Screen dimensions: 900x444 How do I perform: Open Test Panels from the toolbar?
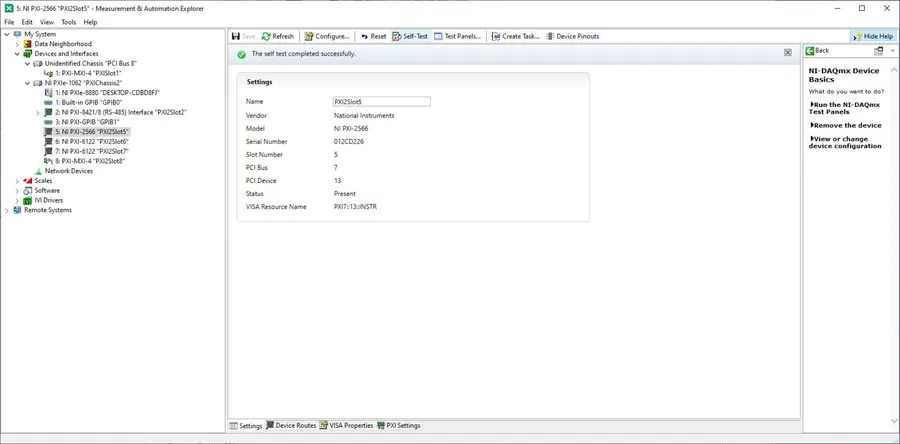click(x=457, y=36)
